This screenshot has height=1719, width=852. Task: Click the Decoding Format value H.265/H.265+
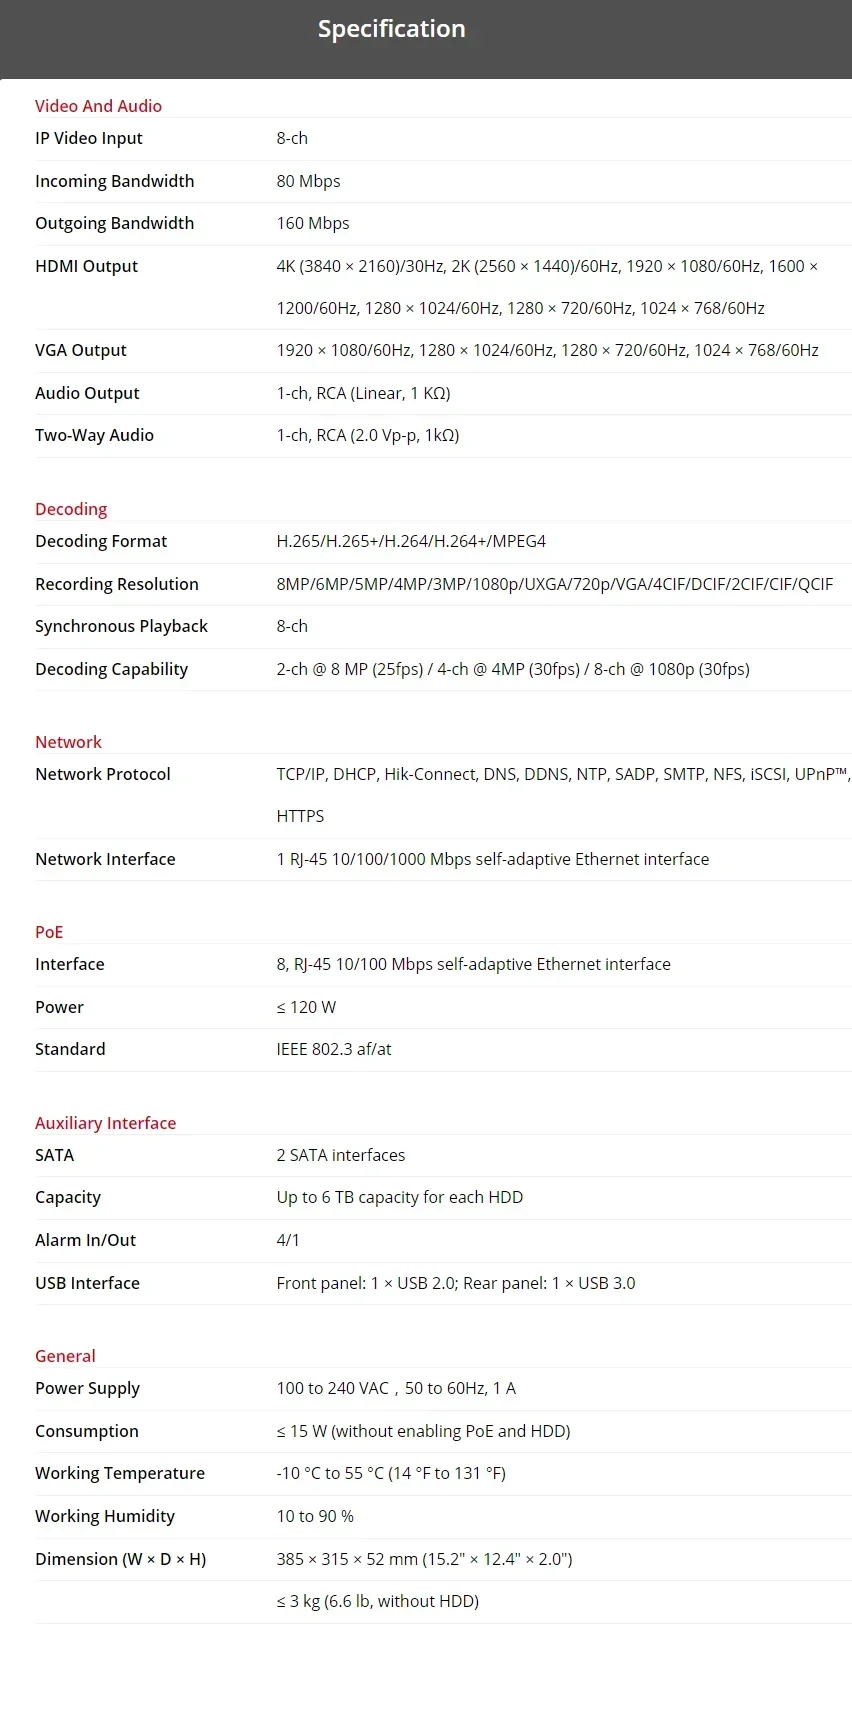click(x=411, y=541)
